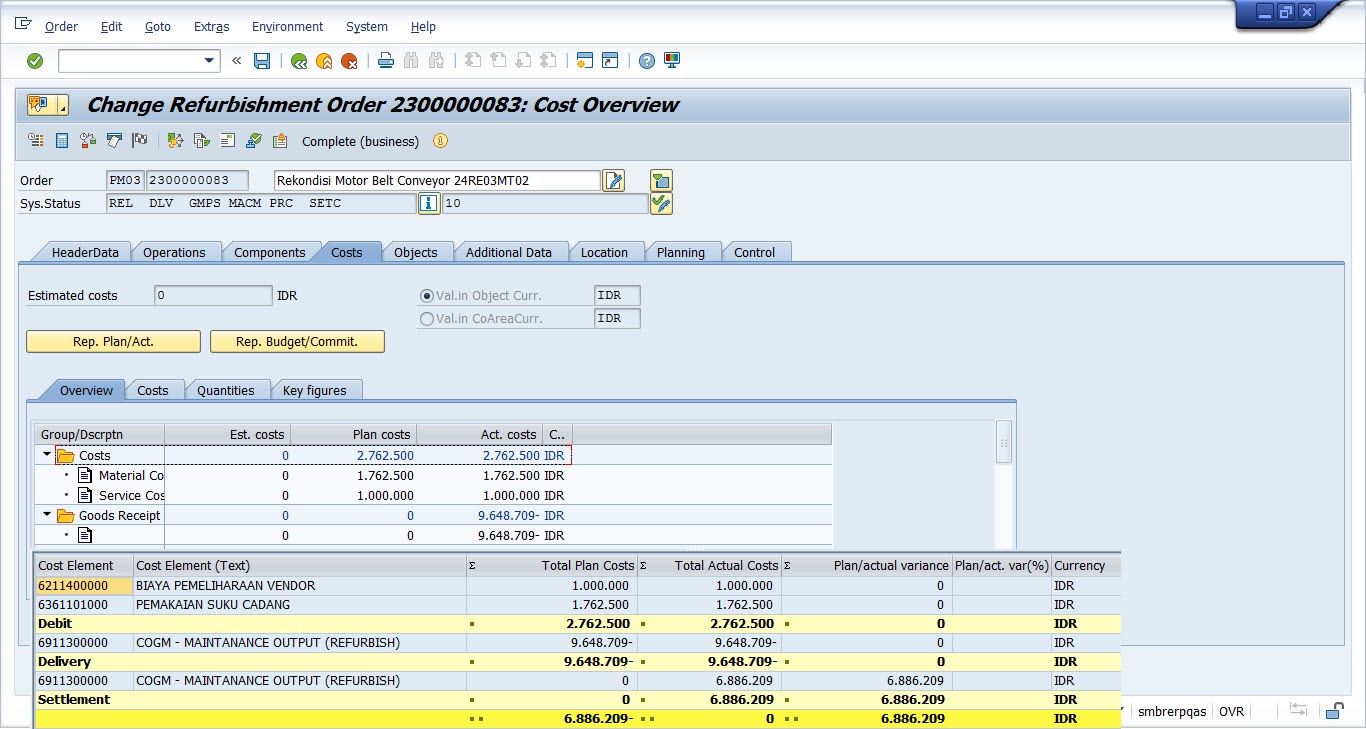Click the Customize Local Layout monitor icon

point(672,61)
